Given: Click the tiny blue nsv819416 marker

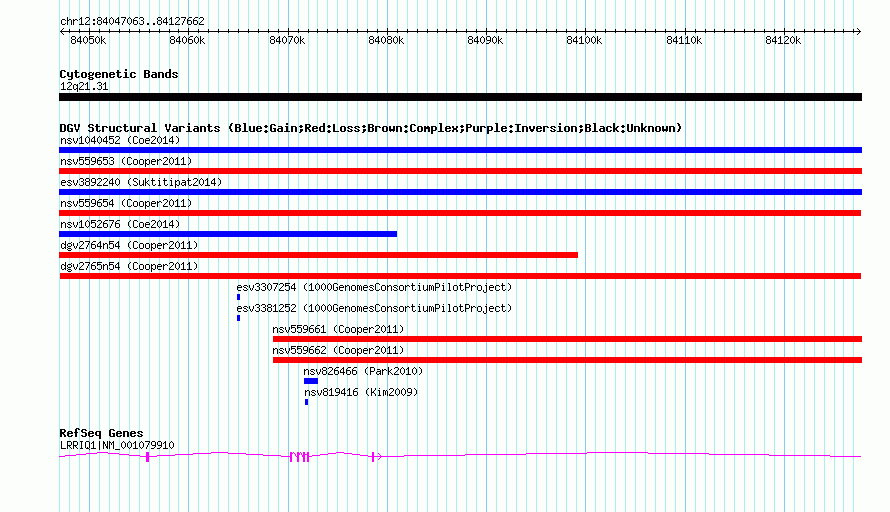Looking at the screenshot, I should coord(307,402).
